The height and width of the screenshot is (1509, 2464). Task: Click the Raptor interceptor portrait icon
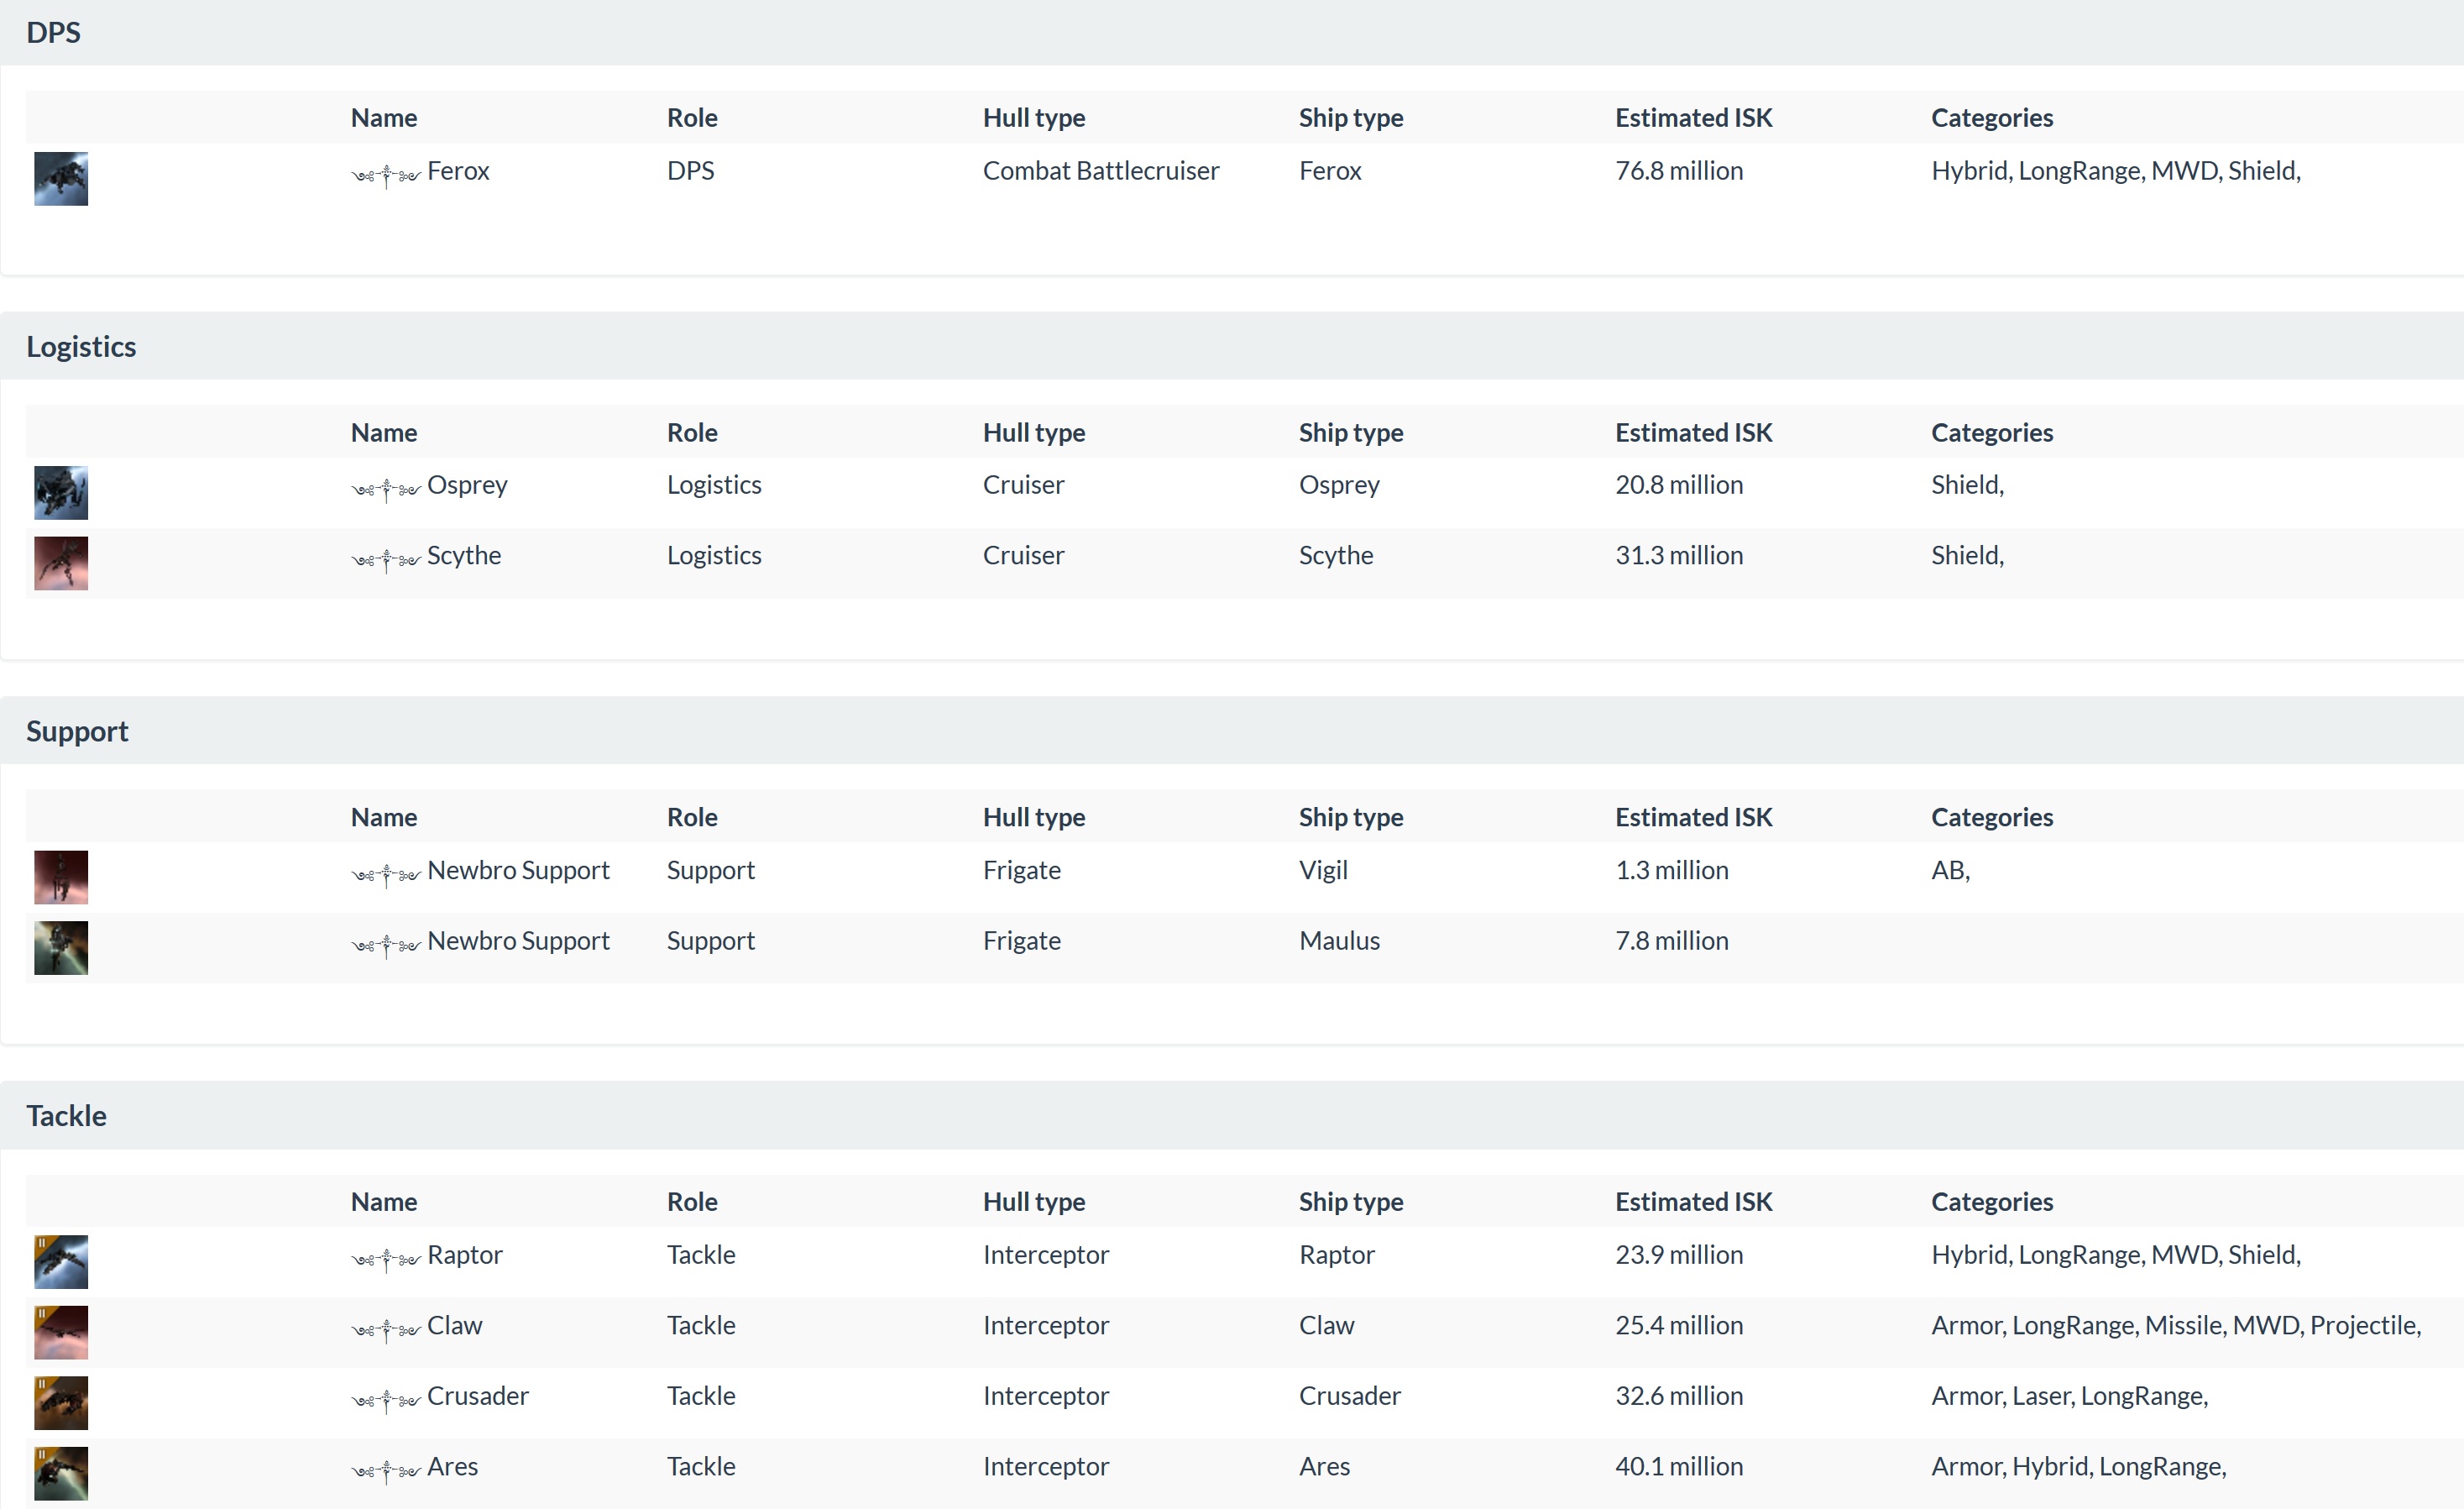click(61, 1261)
